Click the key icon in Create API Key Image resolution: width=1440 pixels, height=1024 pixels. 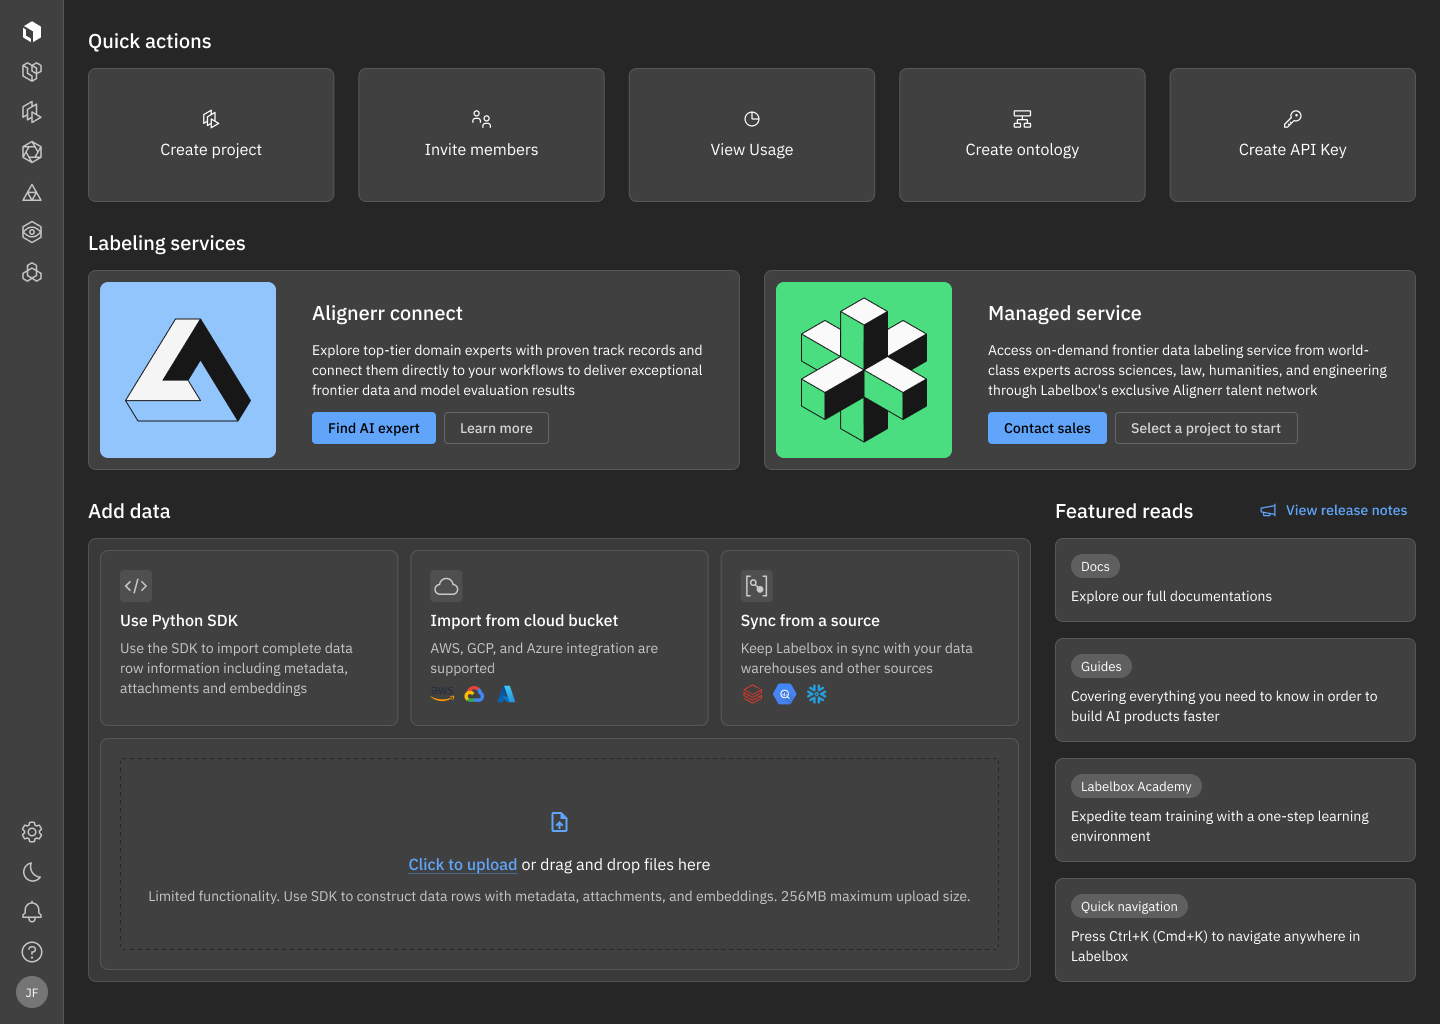tap(1293, 119)
